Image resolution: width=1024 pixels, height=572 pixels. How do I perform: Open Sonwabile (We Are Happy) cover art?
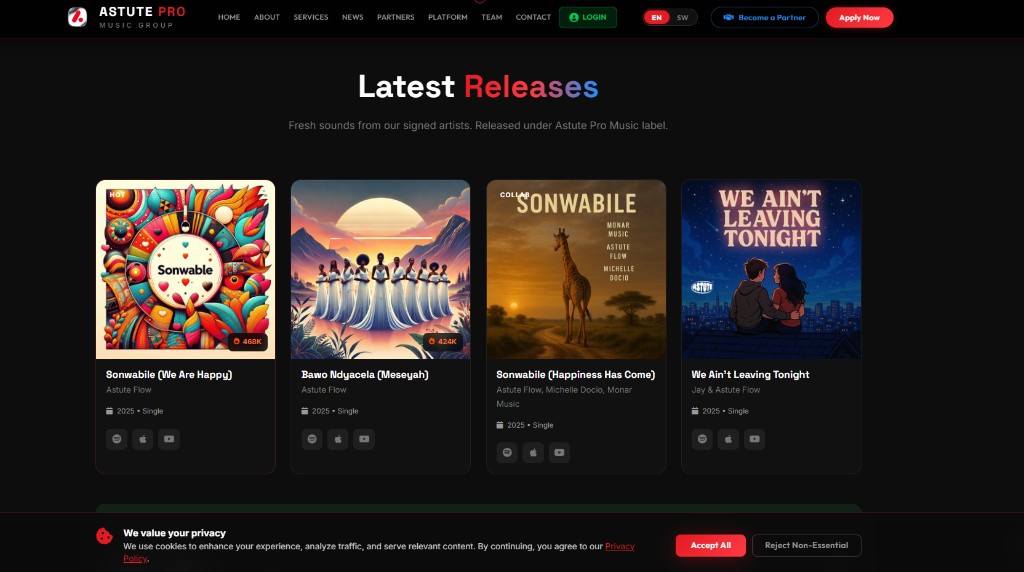(185, 270)
